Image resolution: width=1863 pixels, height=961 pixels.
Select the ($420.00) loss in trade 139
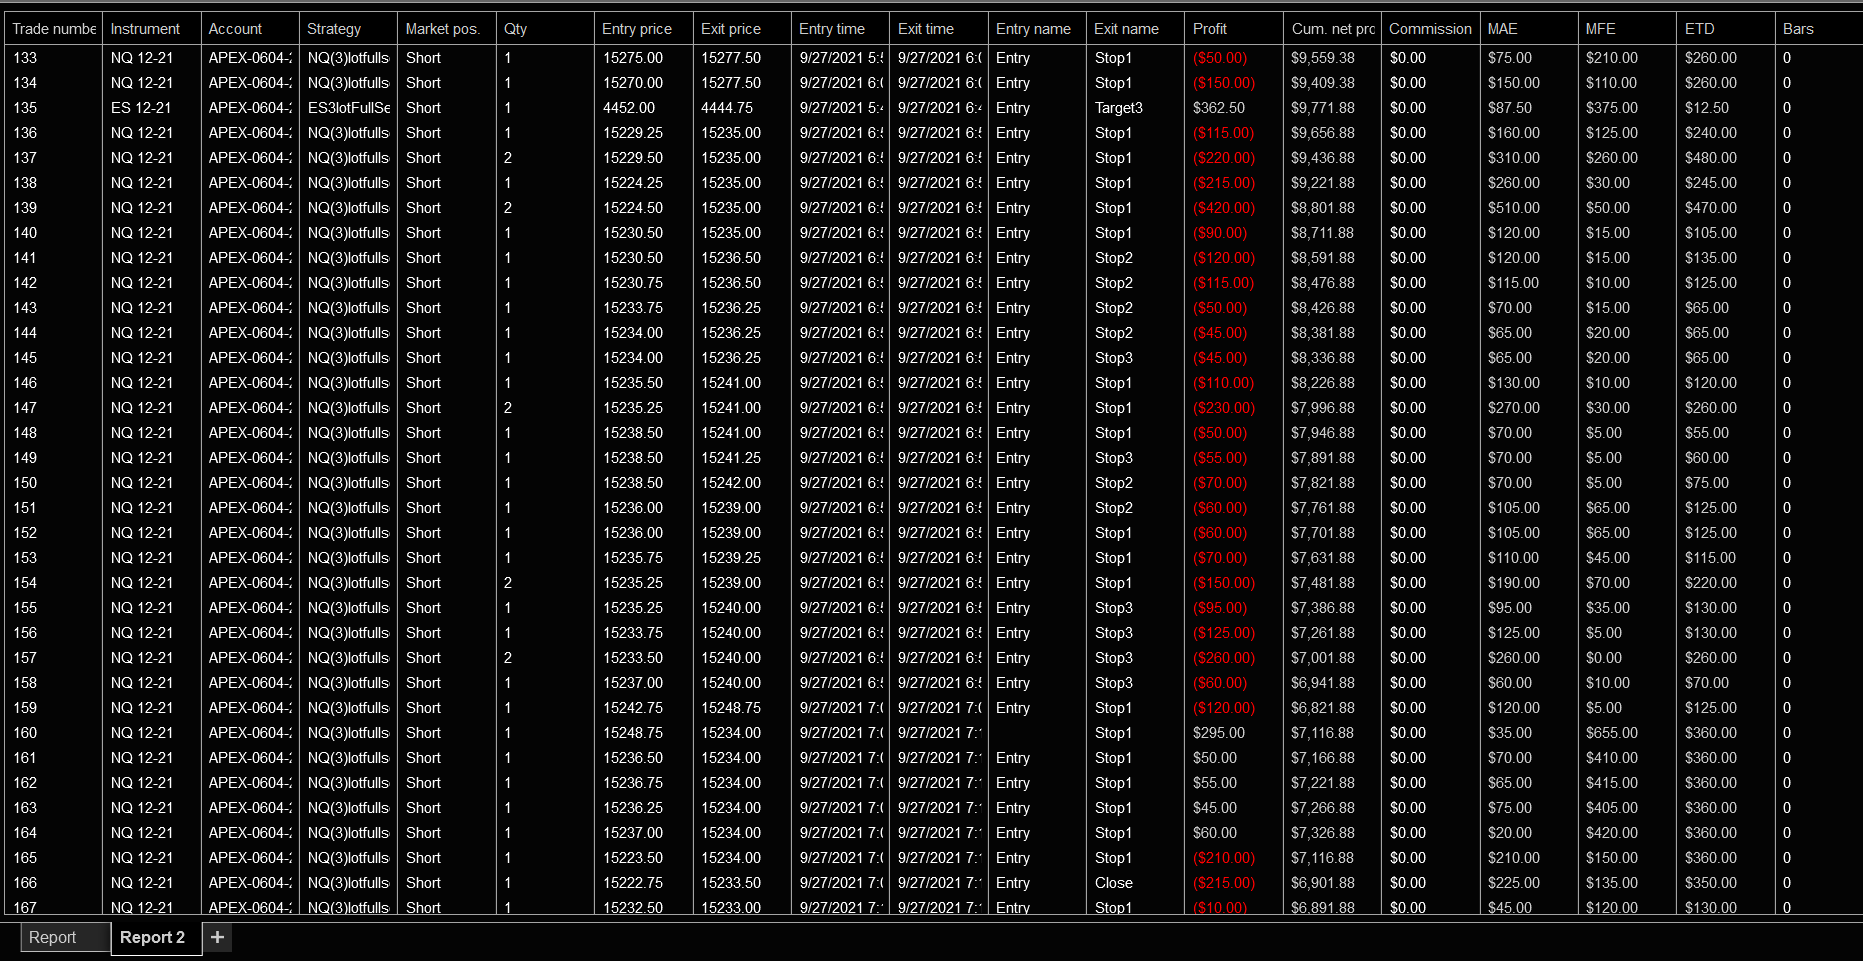pyautogui.click(x=1224, y=208)
